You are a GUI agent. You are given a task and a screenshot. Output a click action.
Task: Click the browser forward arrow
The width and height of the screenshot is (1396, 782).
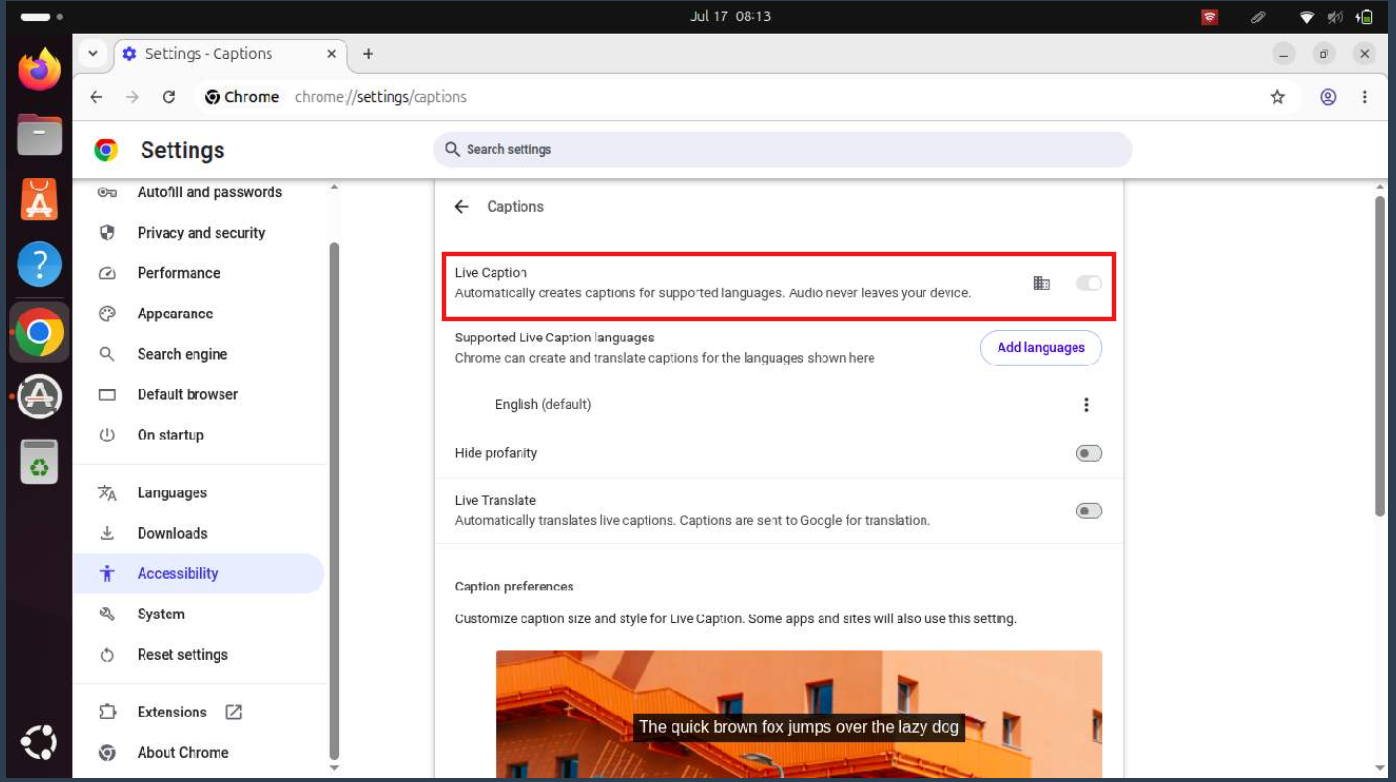click(x=132, y=97)
